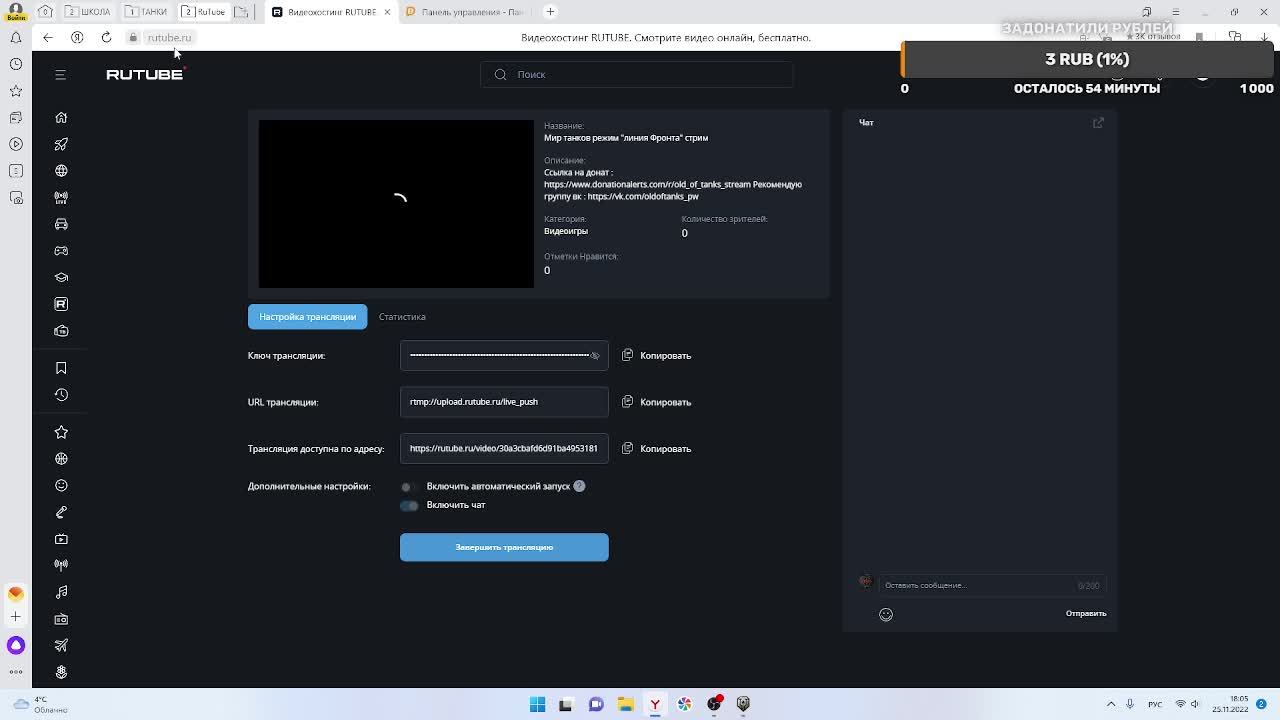The image size is (1280, 720).
Task: Go back in browser toolbar
Action: coord(48,37)
